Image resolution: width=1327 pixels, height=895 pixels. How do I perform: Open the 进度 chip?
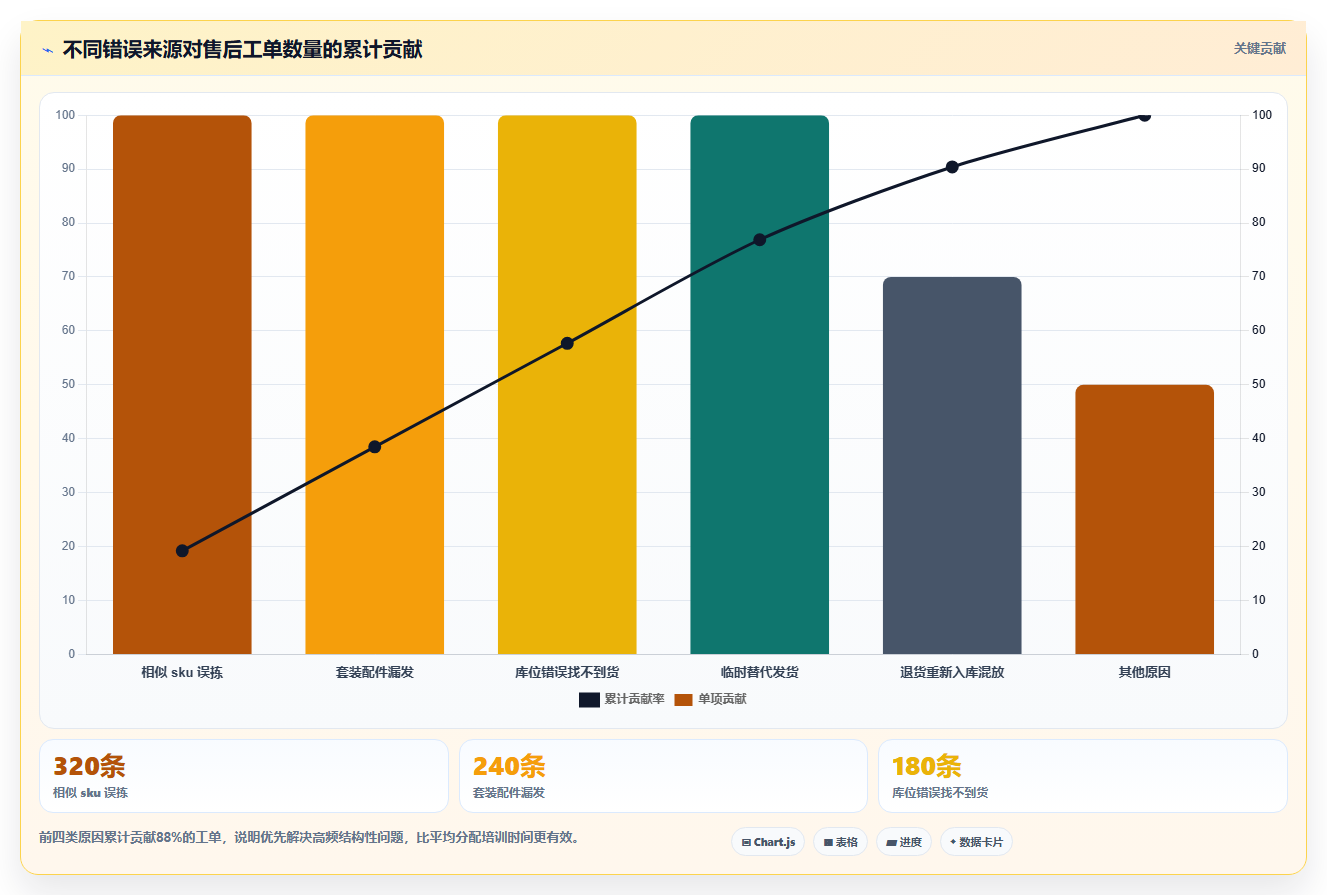[x=904, y=842]
